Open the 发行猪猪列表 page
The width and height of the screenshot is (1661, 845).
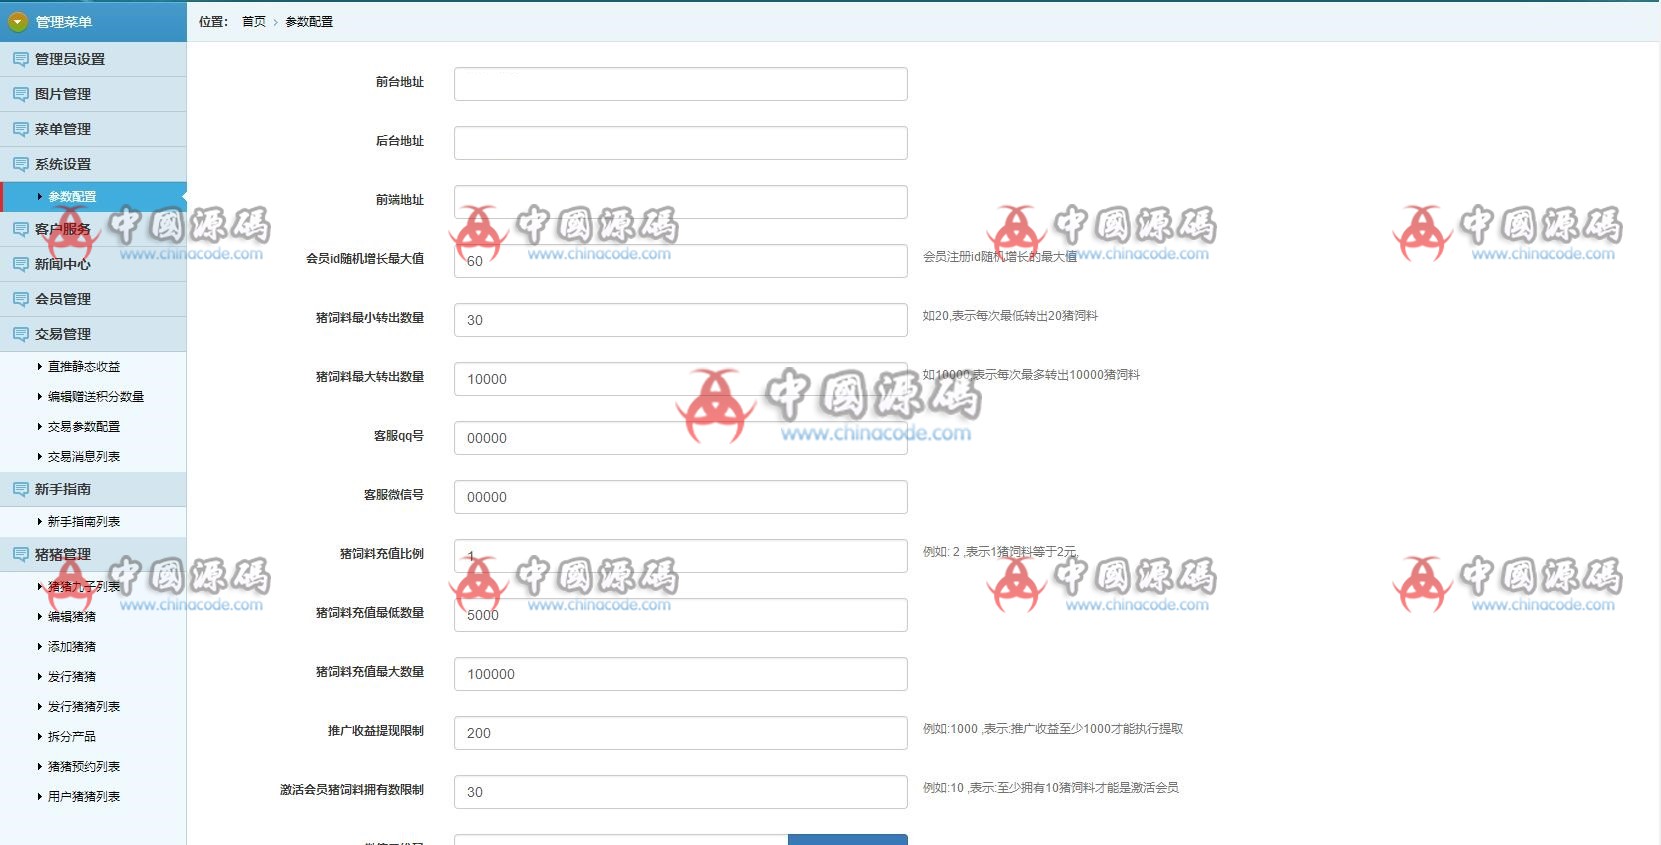tap(84, 707)
